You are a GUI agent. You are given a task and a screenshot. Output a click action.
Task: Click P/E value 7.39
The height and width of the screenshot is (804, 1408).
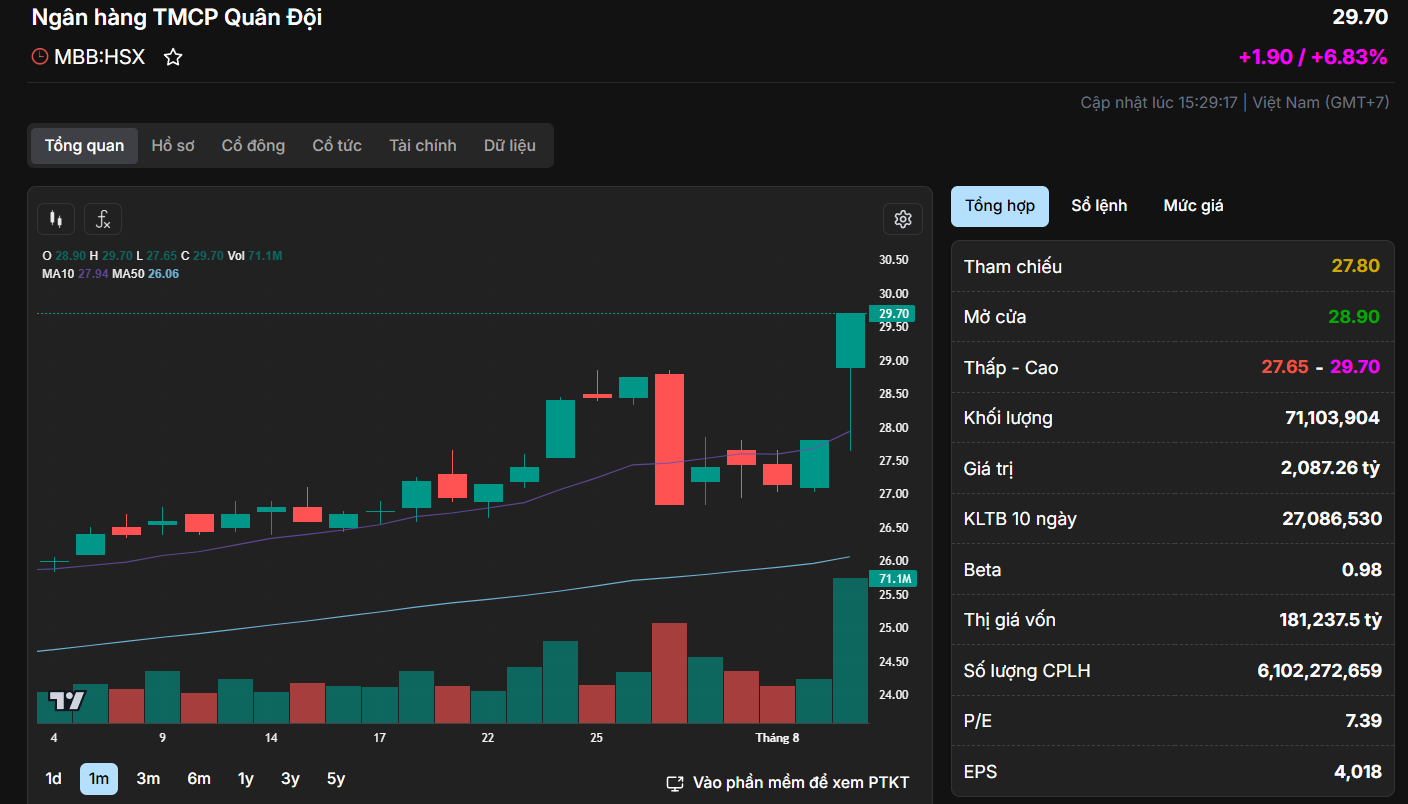click(x=1364, y=721)
